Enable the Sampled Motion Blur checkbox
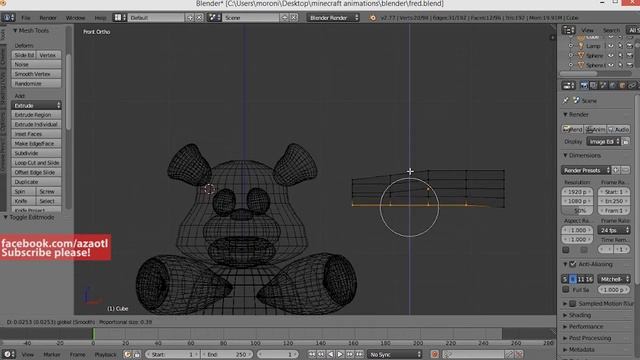 tap(573, 304)
